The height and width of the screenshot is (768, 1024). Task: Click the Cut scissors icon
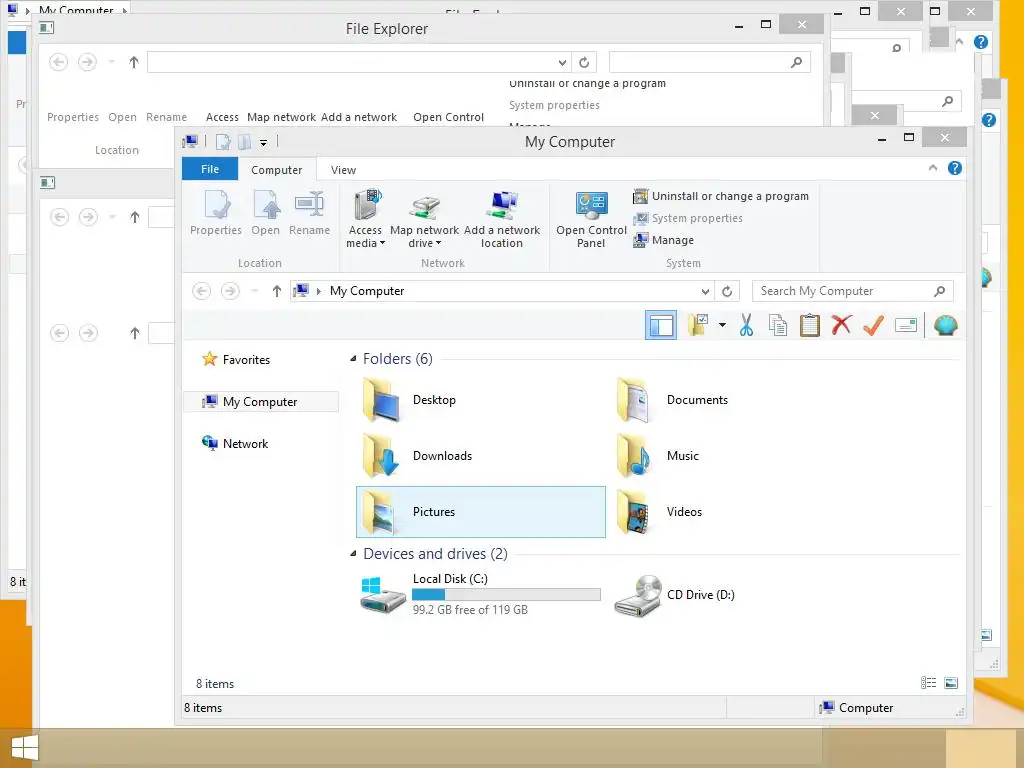[x=746, y=325]
